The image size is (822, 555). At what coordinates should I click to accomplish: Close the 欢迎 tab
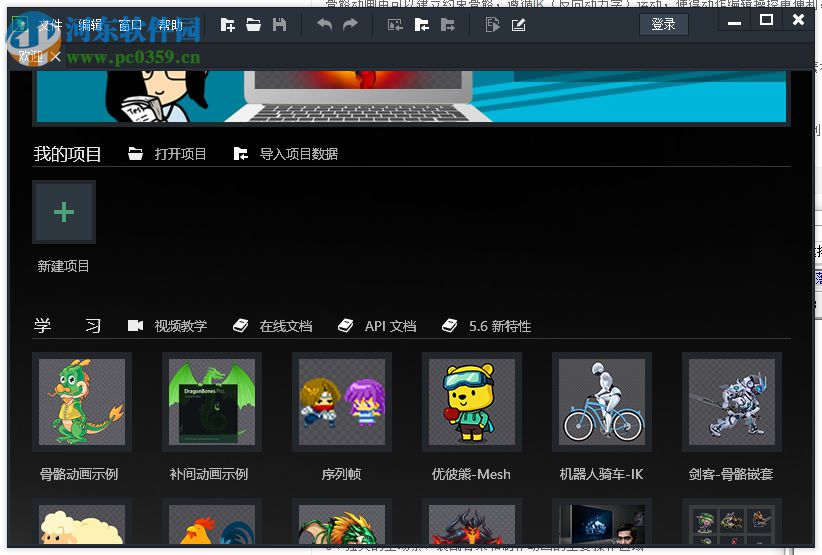56,57
